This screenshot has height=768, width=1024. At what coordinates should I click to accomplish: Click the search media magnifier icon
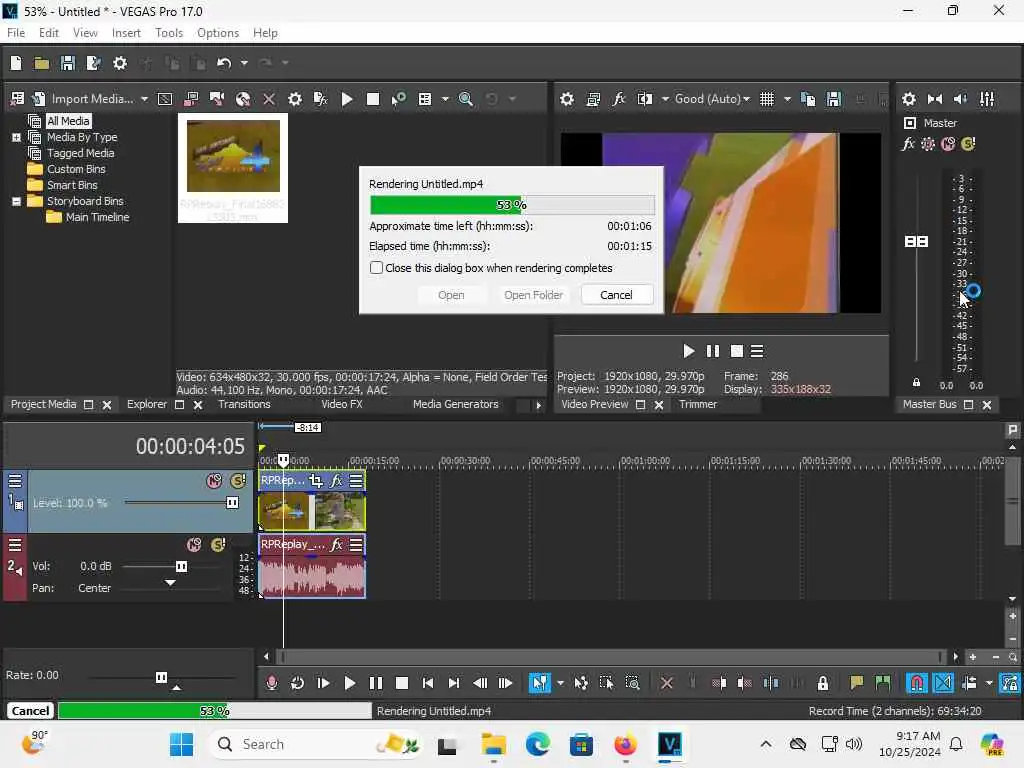click(466, 99)
